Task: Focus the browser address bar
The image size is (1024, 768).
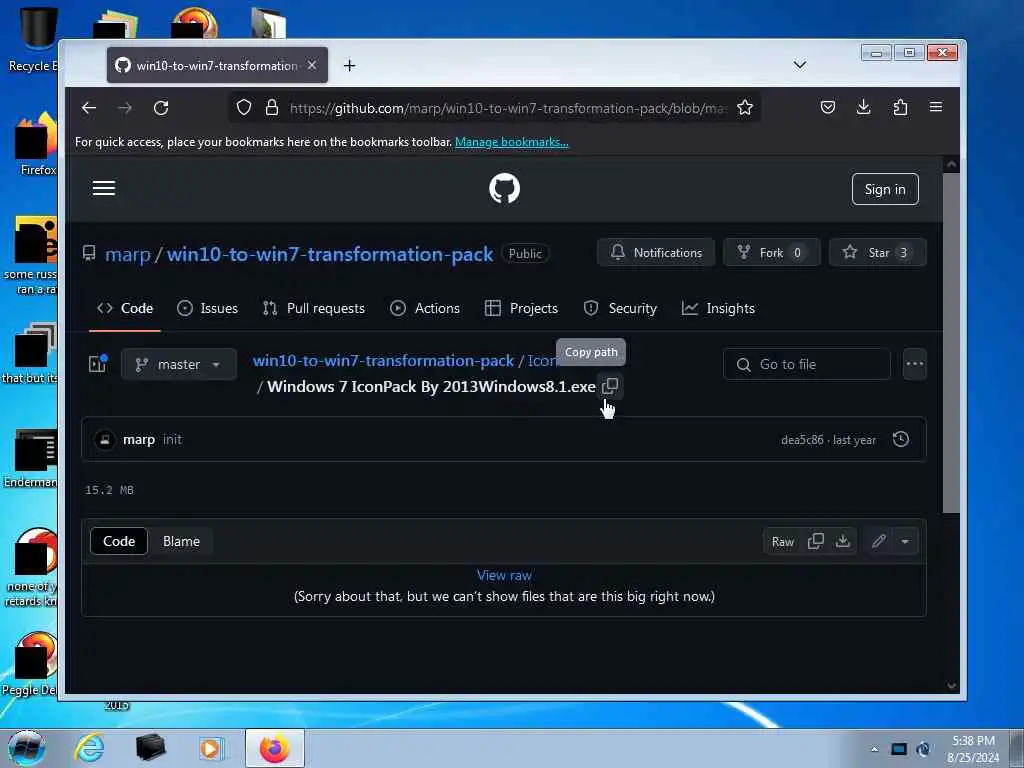Action: [x=507, y=108]
